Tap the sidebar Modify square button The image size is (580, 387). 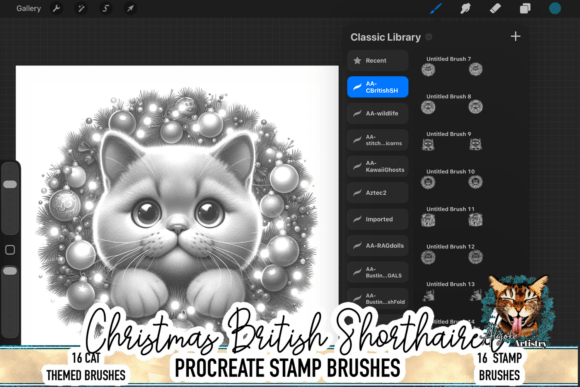point(10,250)
